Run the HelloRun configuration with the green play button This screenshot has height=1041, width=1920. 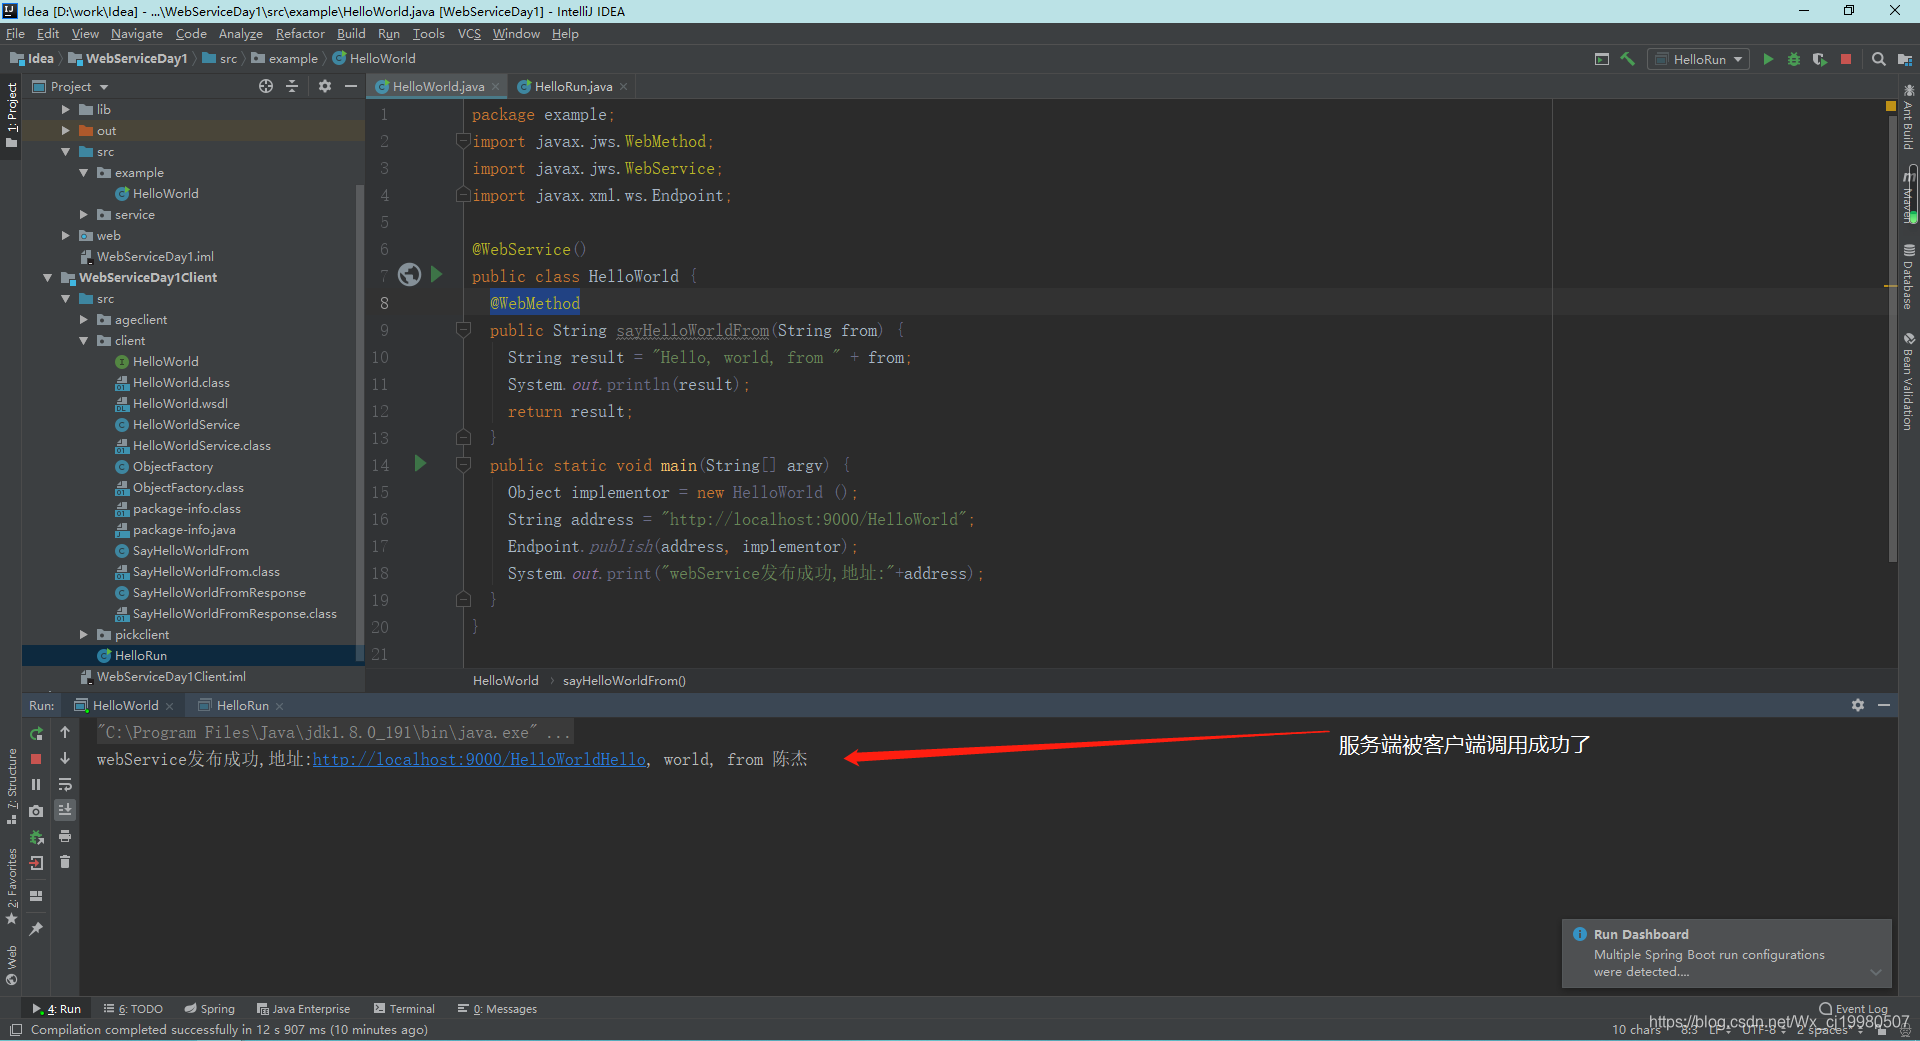[x=1768, y=59]
